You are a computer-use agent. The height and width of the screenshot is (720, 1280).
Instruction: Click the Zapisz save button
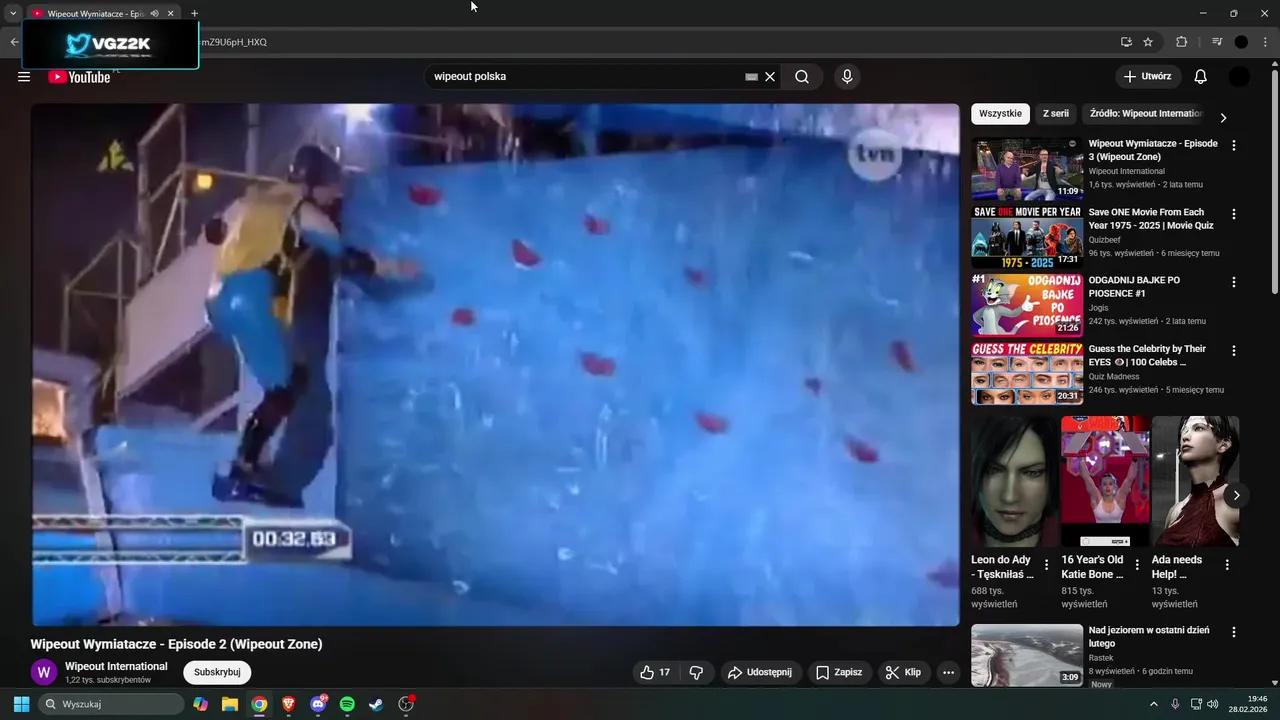838,672
